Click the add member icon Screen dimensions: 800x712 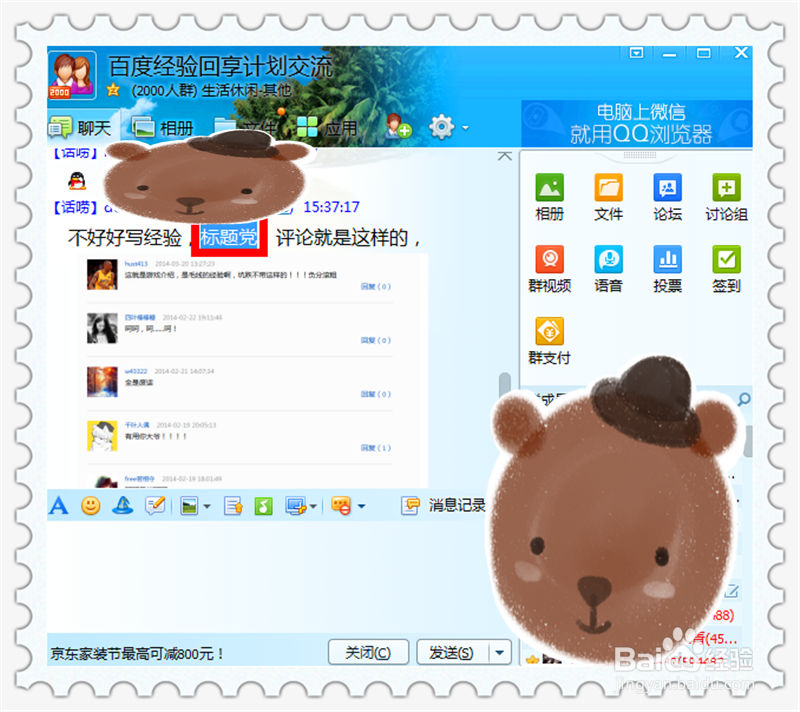pos(398,126)
